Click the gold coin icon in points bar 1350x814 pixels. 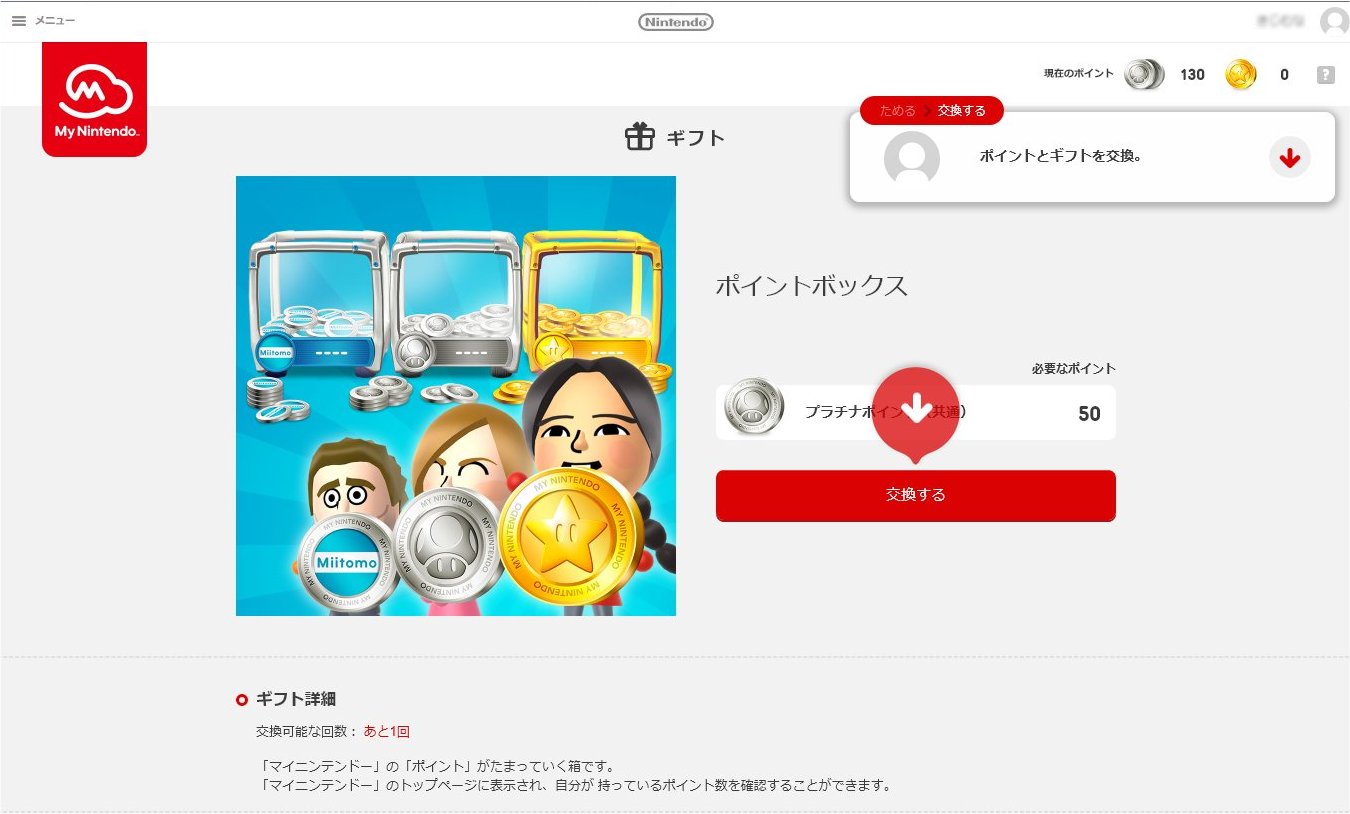[x=1240, y=74]
